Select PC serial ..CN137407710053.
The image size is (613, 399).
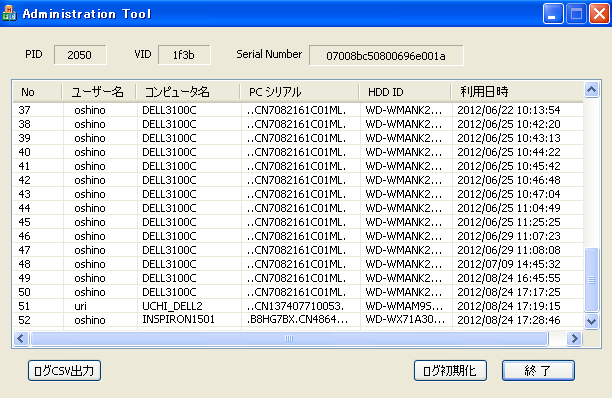[x=296, y=306]
